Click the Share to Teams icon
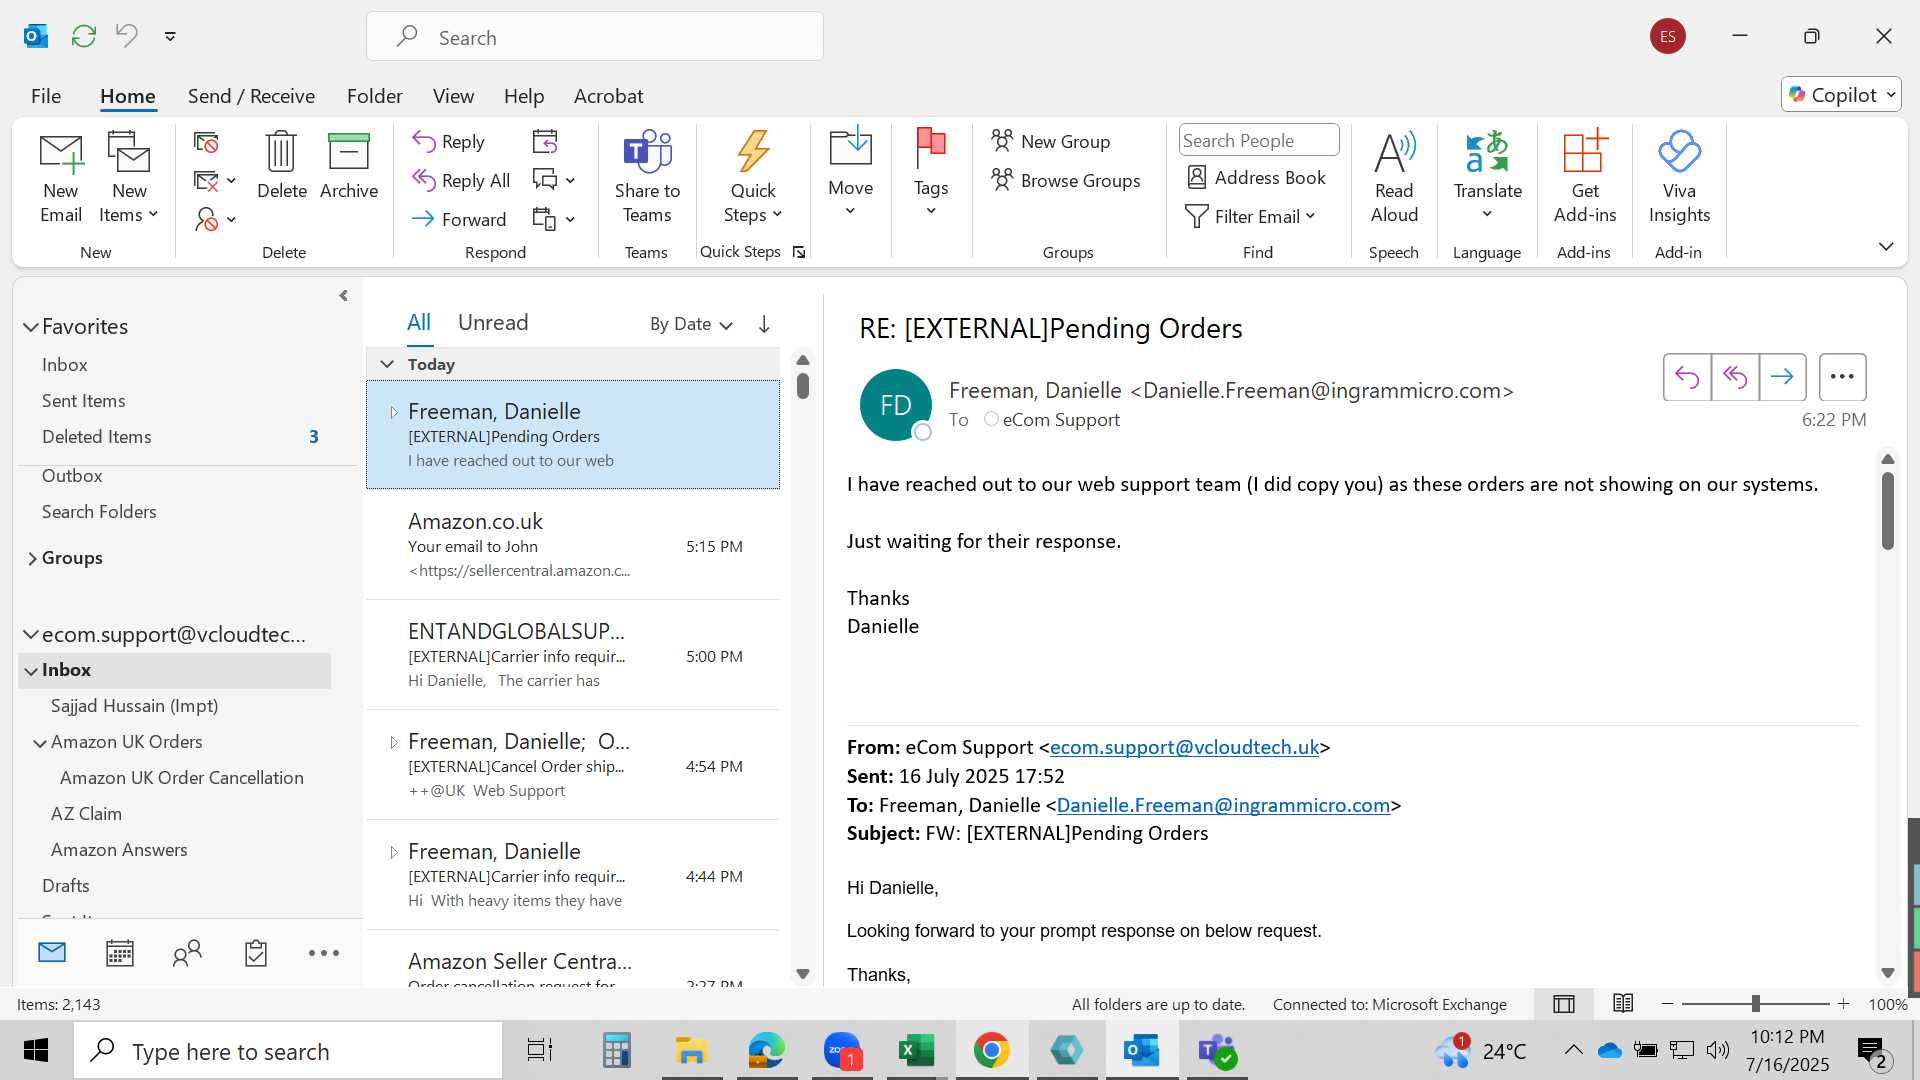Viewport: 1920px width, 1080px height. [x=647, y=152]
